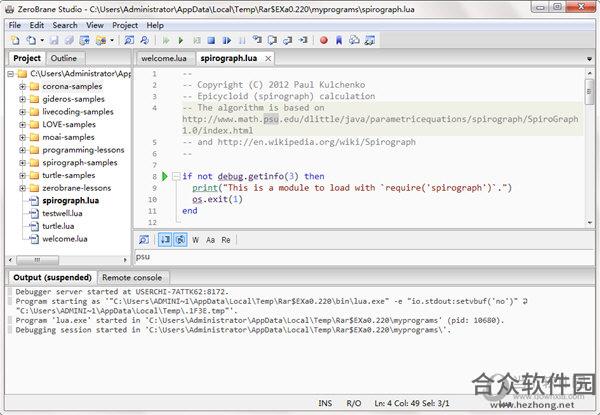Click the Save All toolbar icon

coord(69,40)
